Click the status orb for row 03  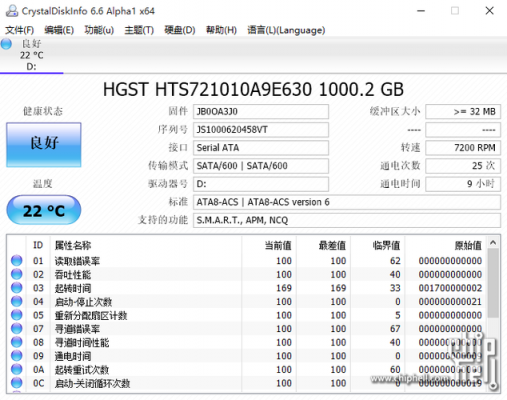(16, 288)
